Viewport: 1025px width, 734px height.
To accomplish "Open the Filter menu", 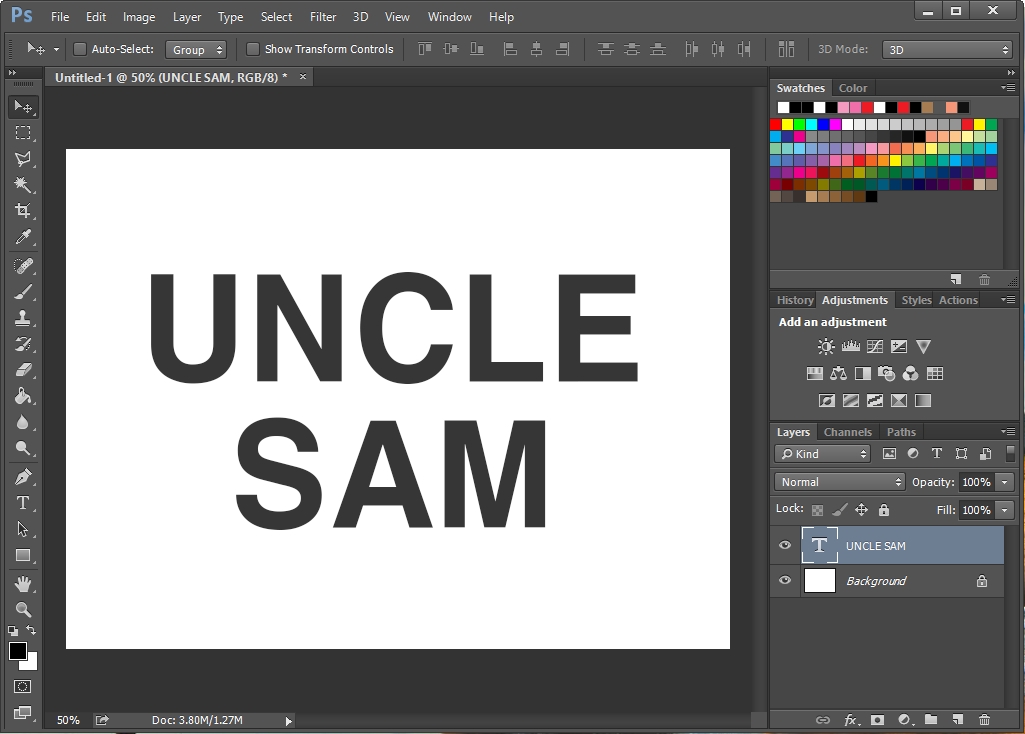I will pos(323,17).
